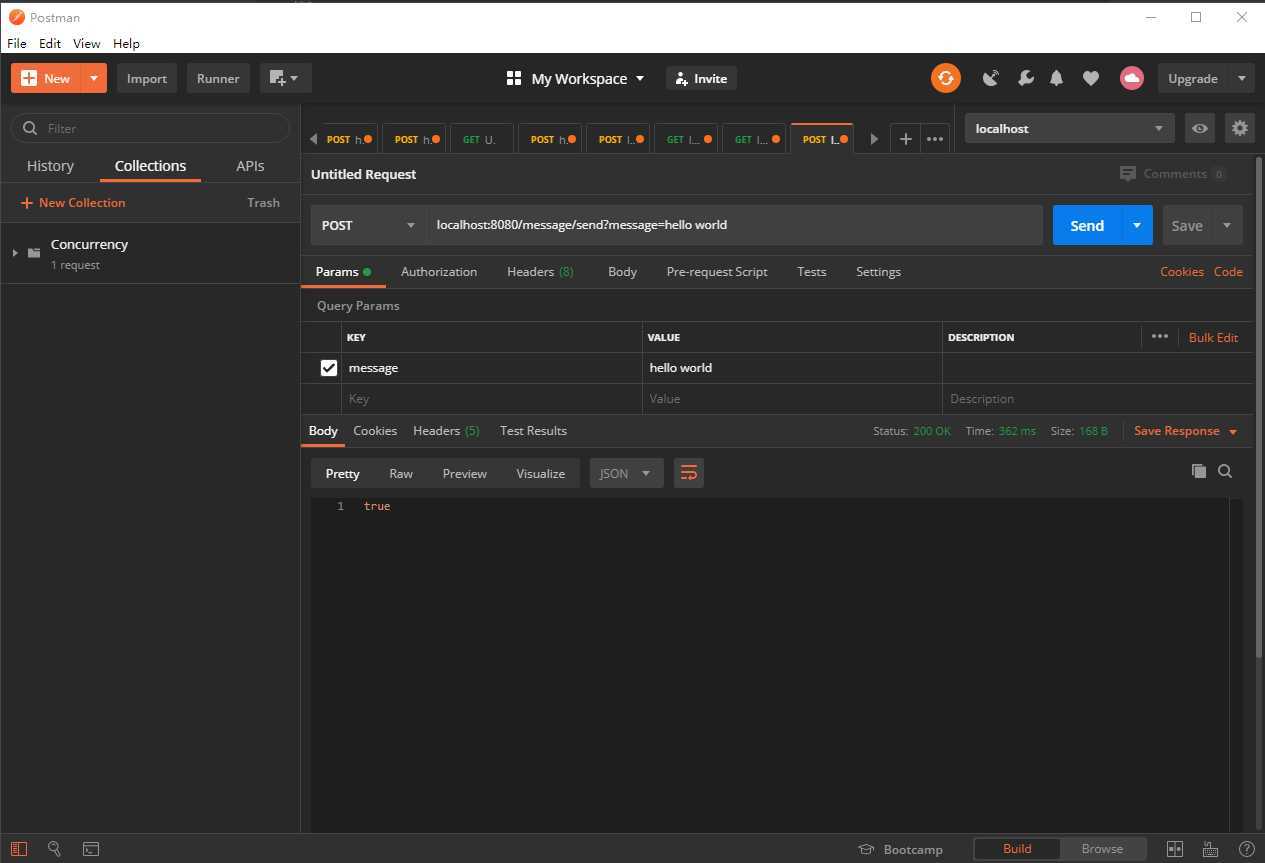Open the Collection Runner
Viewport: 1265px width, 863px height.
pos(218,78)
